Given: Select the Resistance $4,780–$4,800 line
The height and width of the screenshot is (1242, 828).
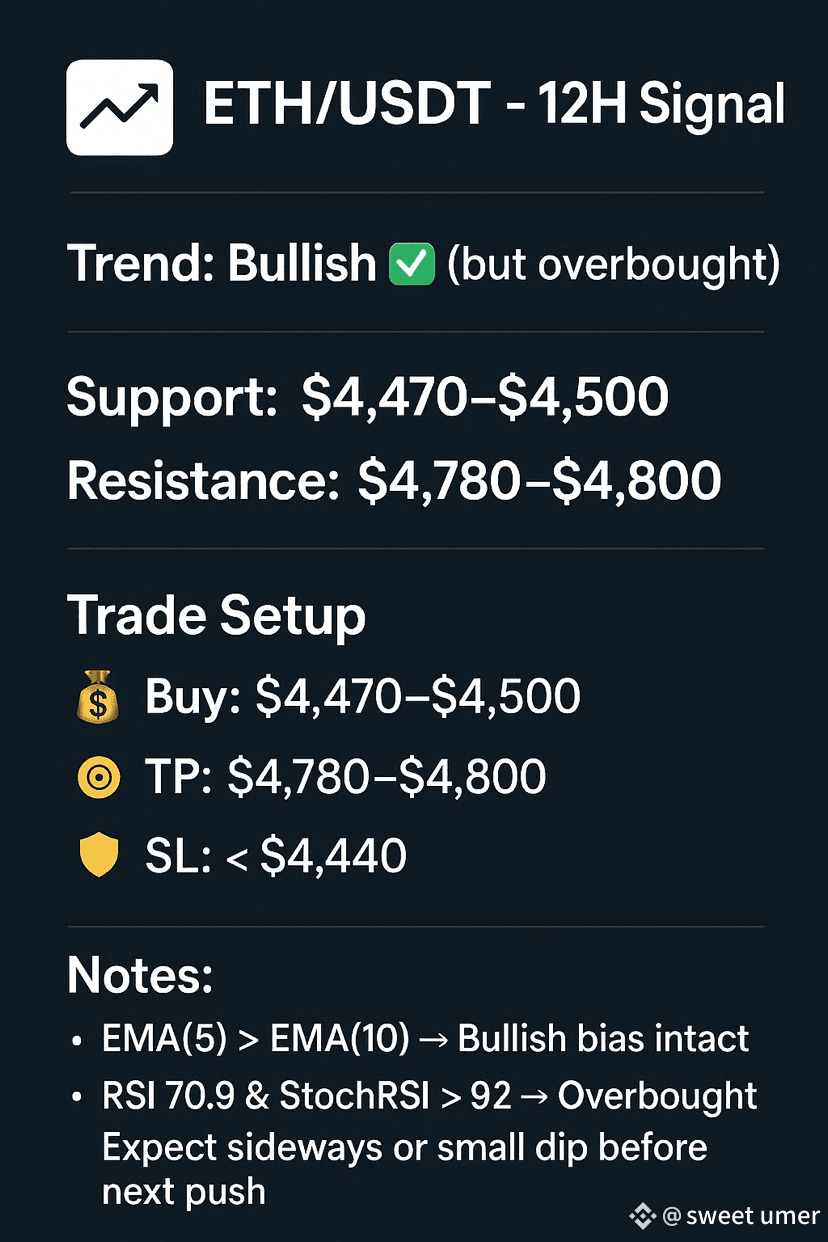Looking at the screenshot, I should tap(393, 482).
